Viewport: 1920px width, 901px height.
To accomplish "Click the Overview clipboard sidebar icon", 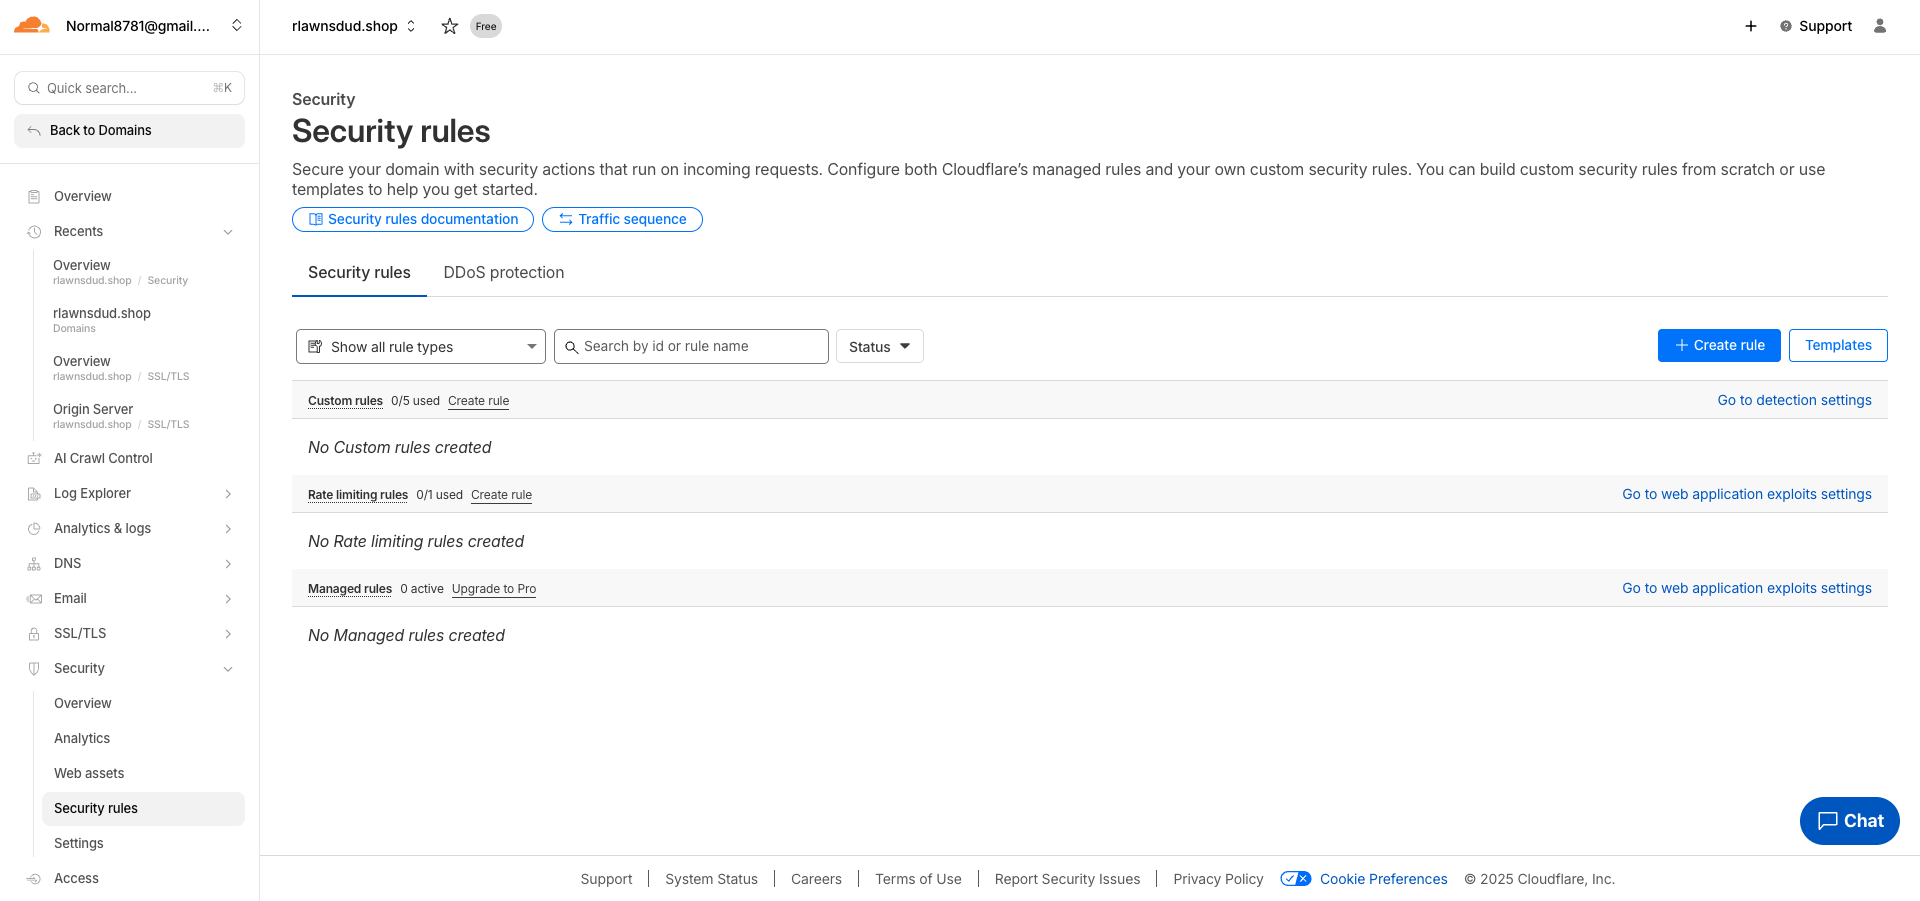I will coord(34,196).
